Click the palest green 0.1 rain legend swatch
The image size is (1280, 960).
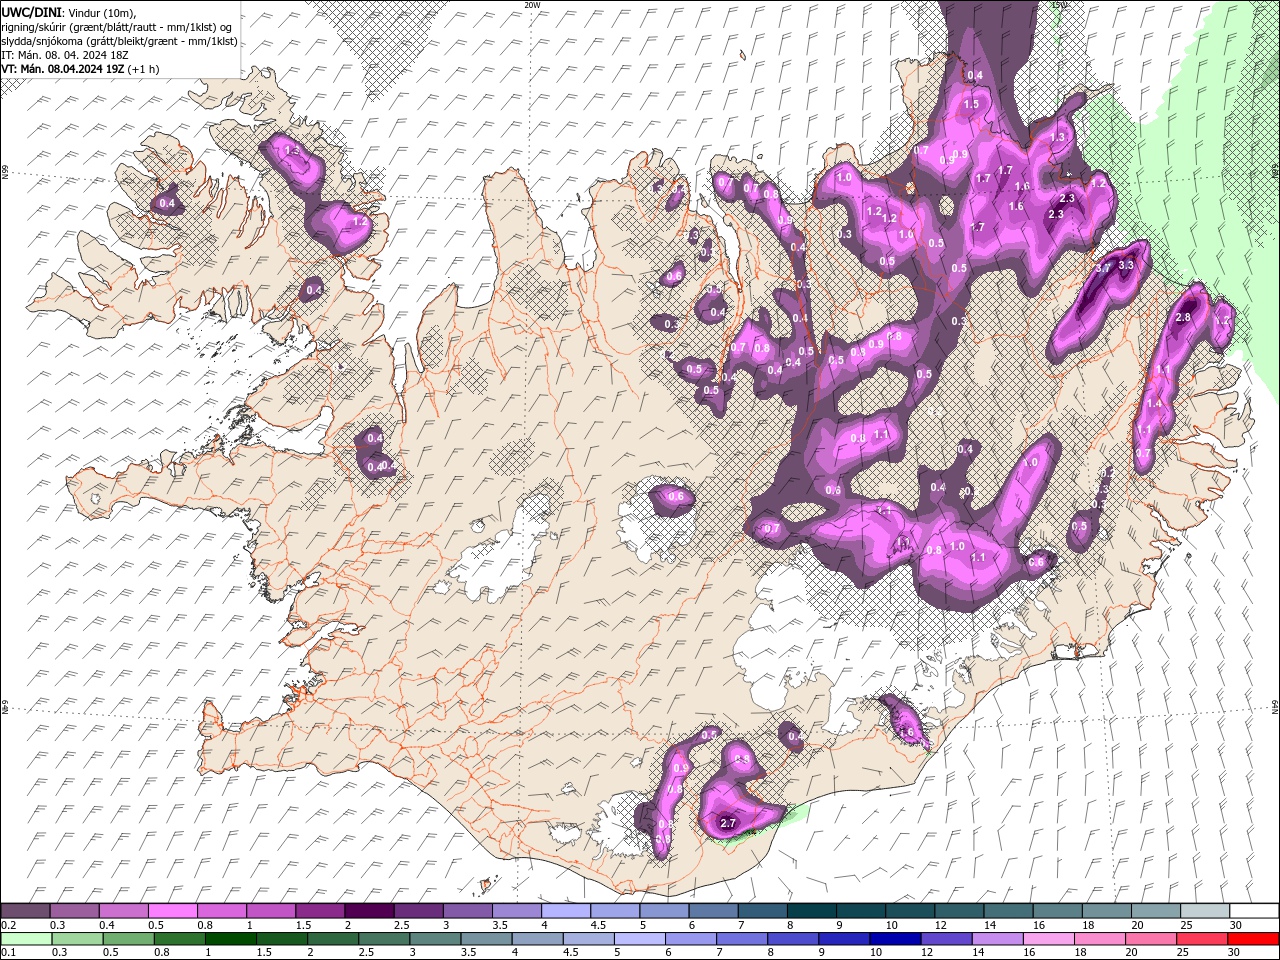[x=26, y=939]
